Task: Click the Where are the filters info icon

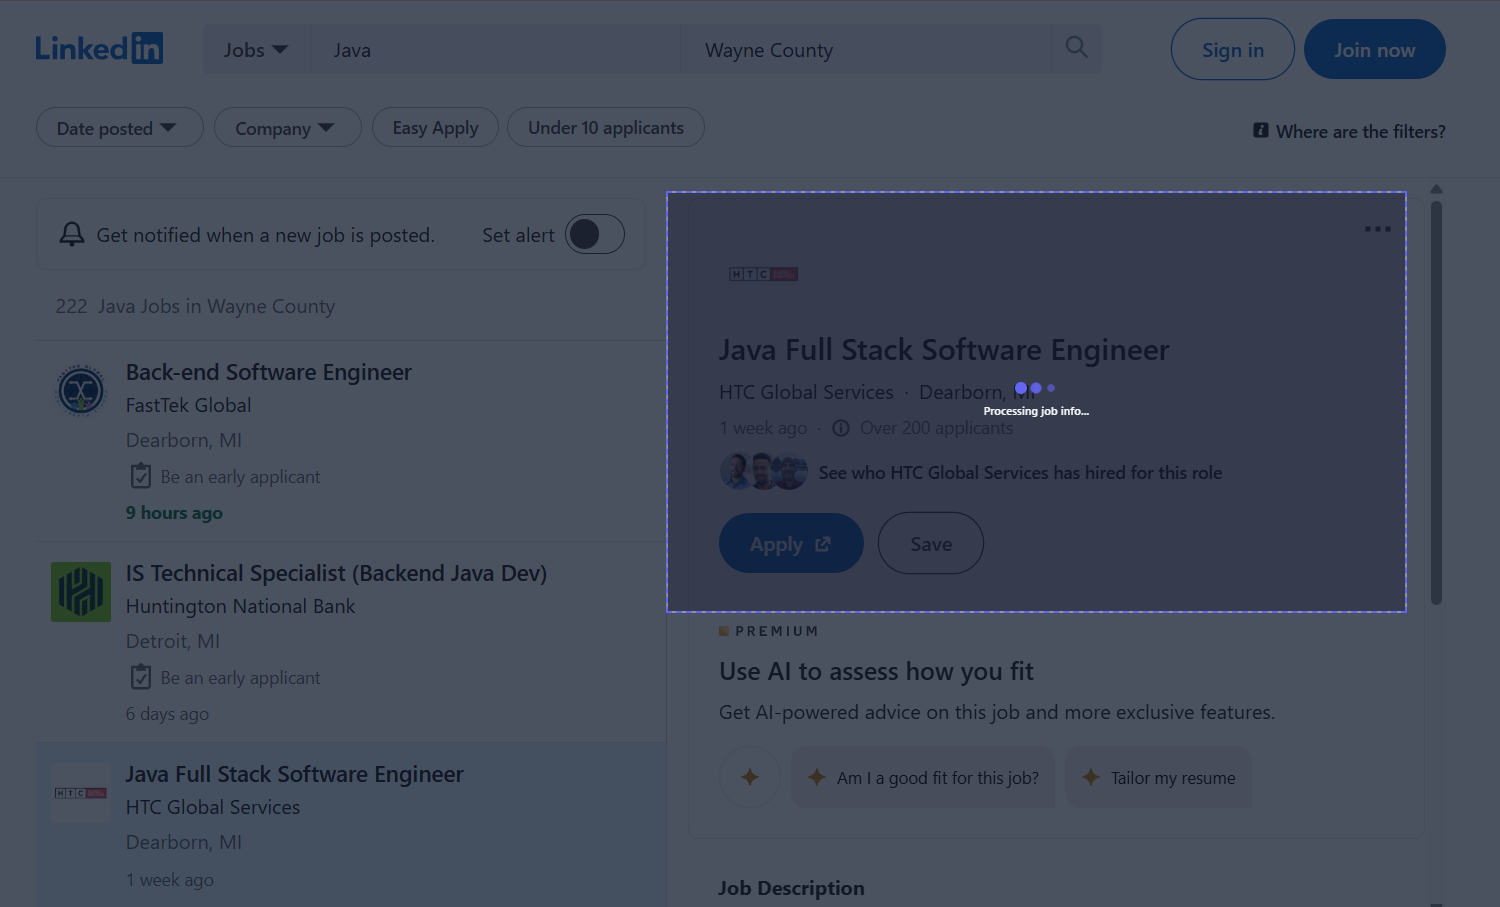Action: pos(1261,131)
